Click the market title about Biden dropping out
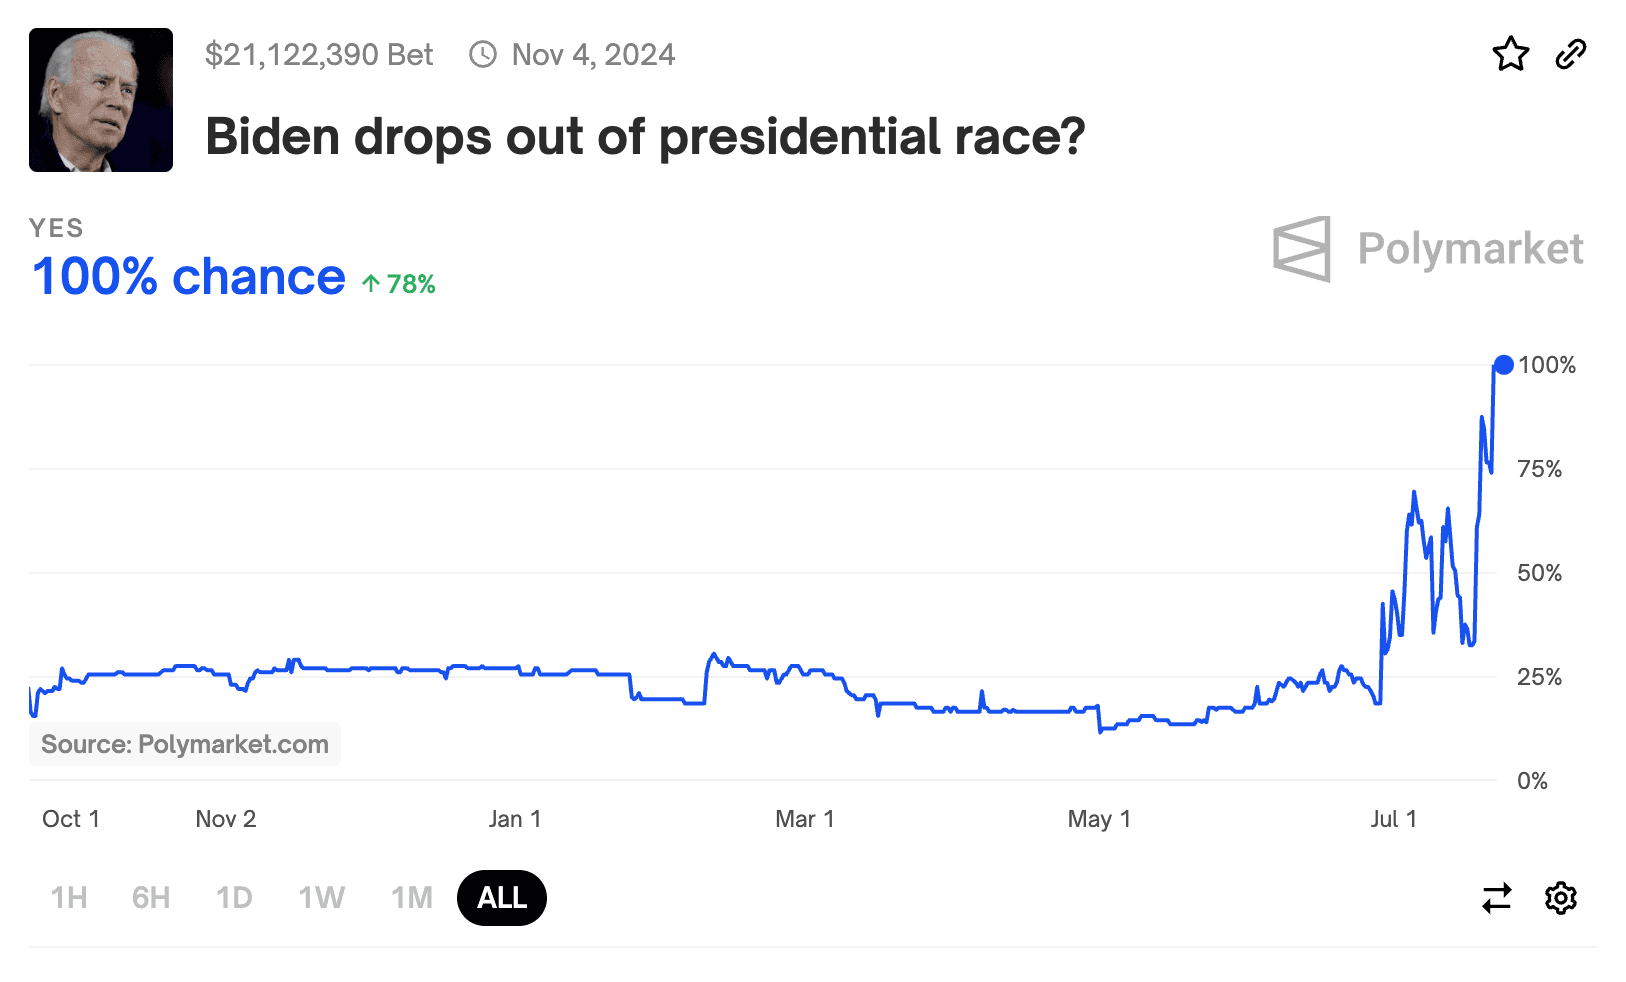 [x=645, y=136]
